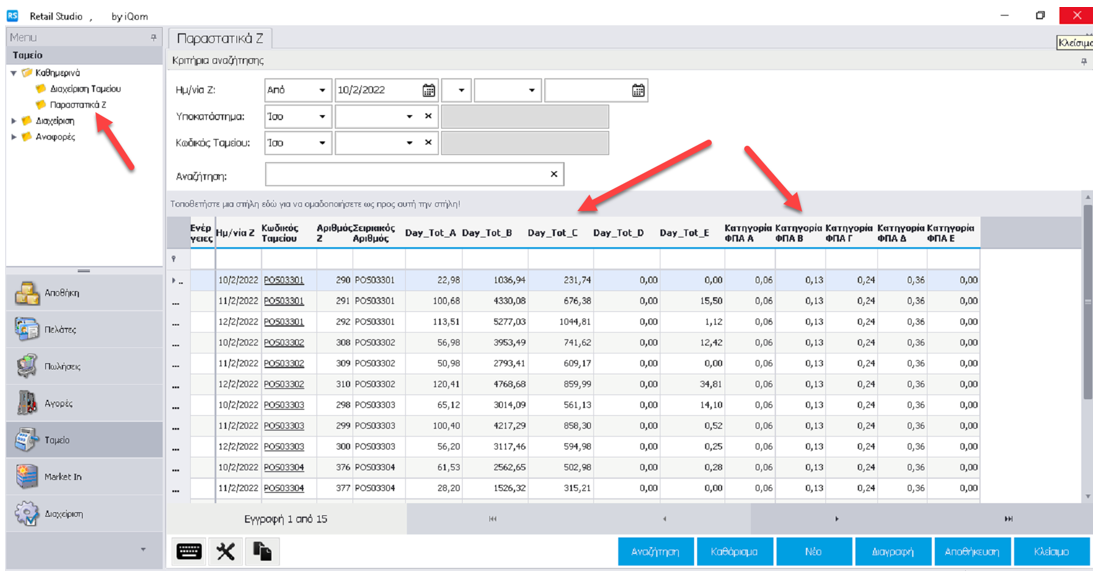This screenshot has height=574, width=1097.
Task: Click the copy documents icon
Action: (x=261, y=551)
